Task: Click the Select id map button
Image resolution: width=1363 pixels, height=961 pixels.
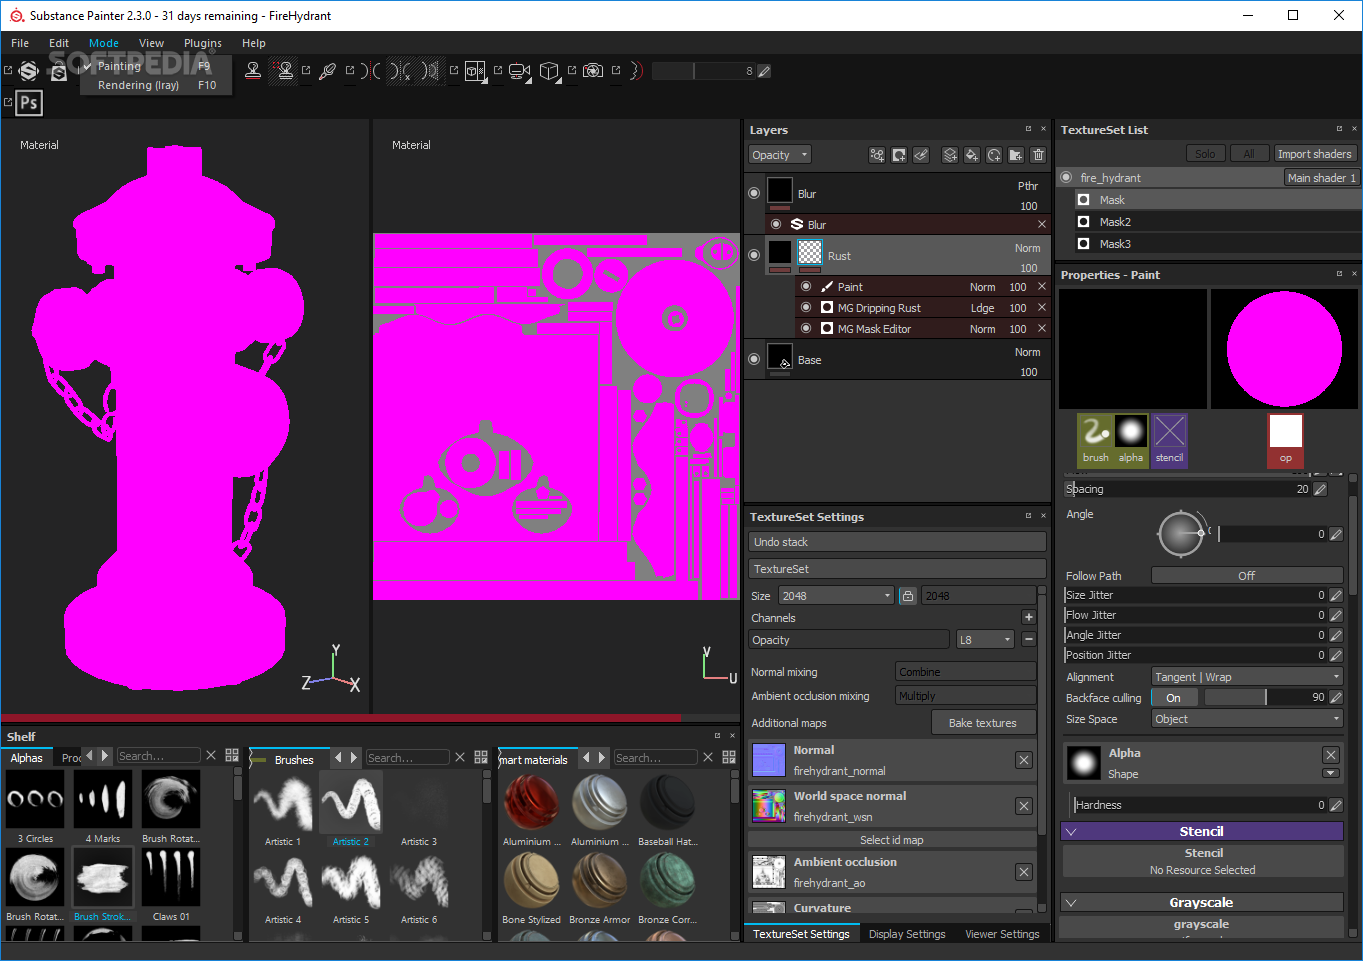Action: tap(892, 840)
